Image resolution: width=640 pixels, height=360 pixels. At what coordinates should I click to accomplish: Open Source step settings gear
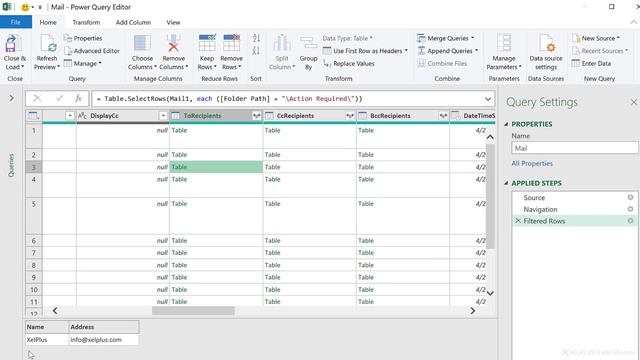tap(630, 198)
